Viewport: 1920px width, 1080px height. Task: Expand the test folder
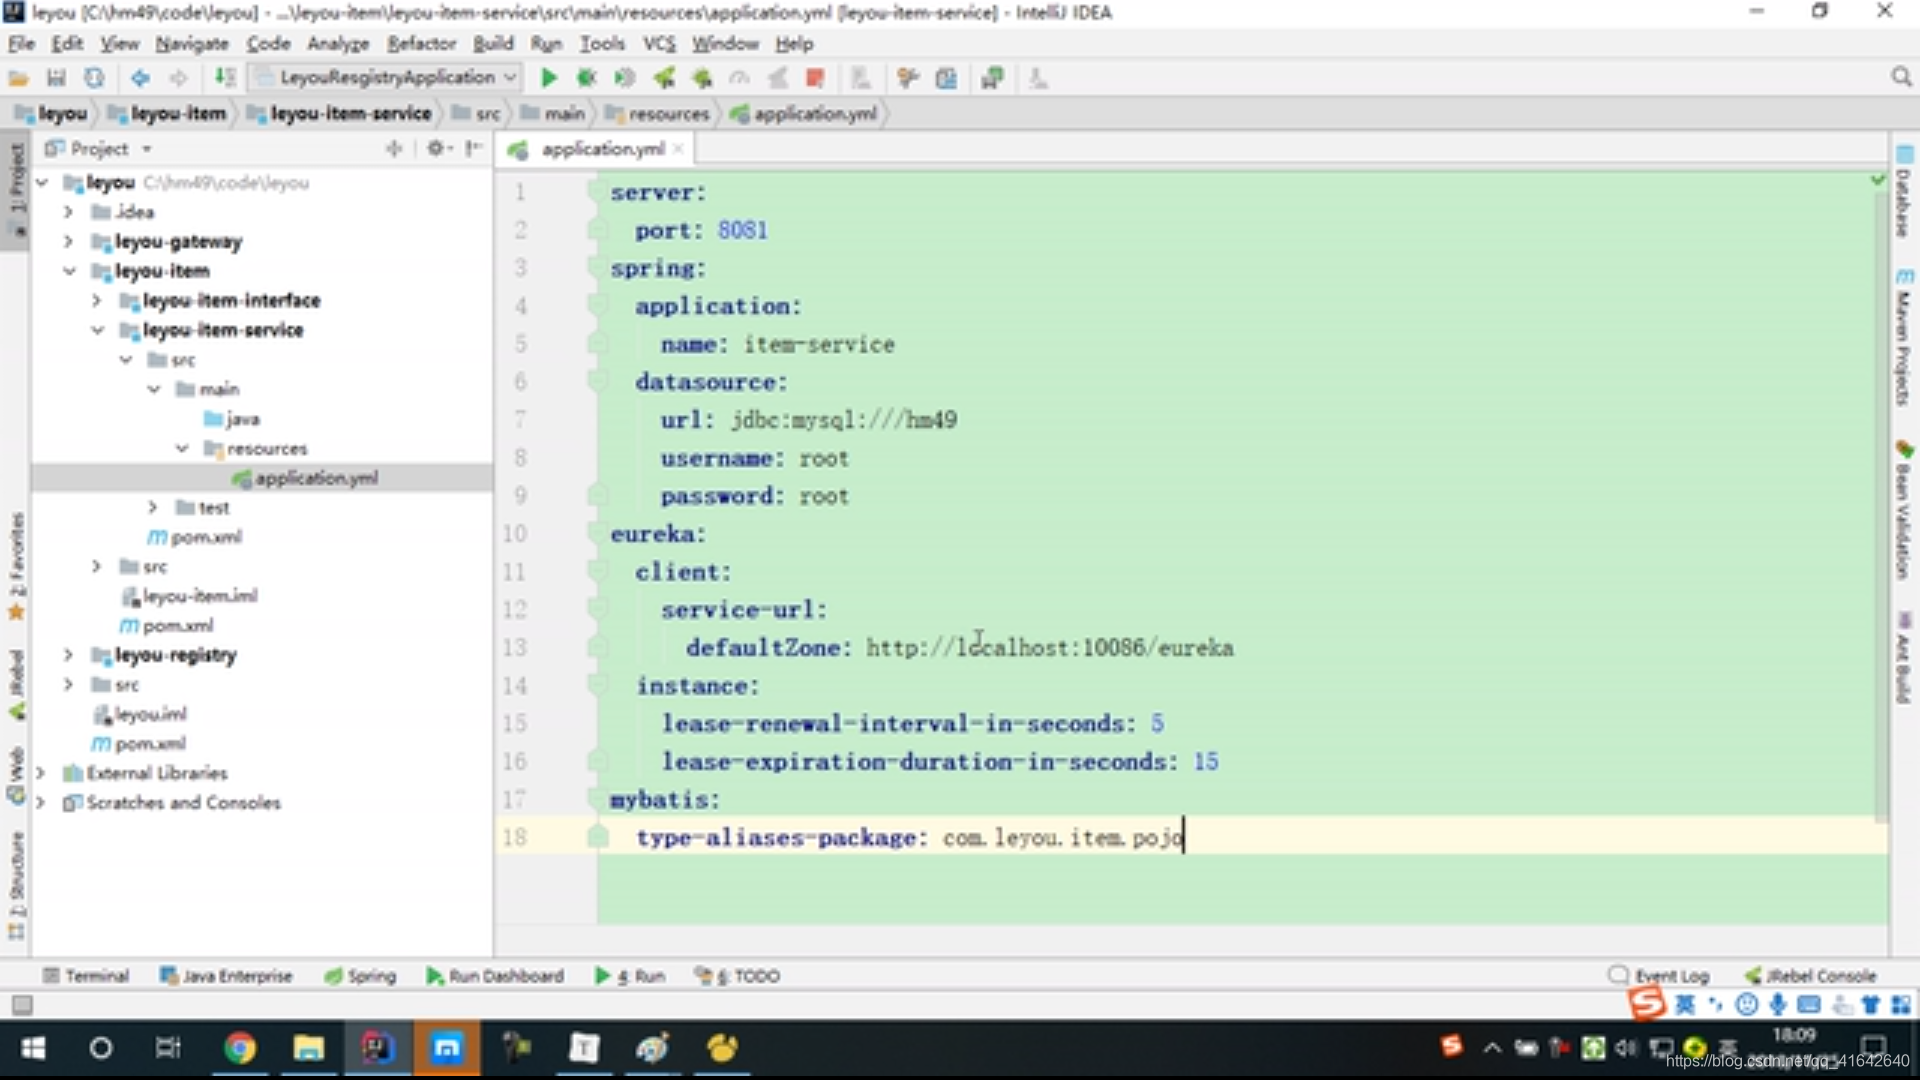coord(152,507)
